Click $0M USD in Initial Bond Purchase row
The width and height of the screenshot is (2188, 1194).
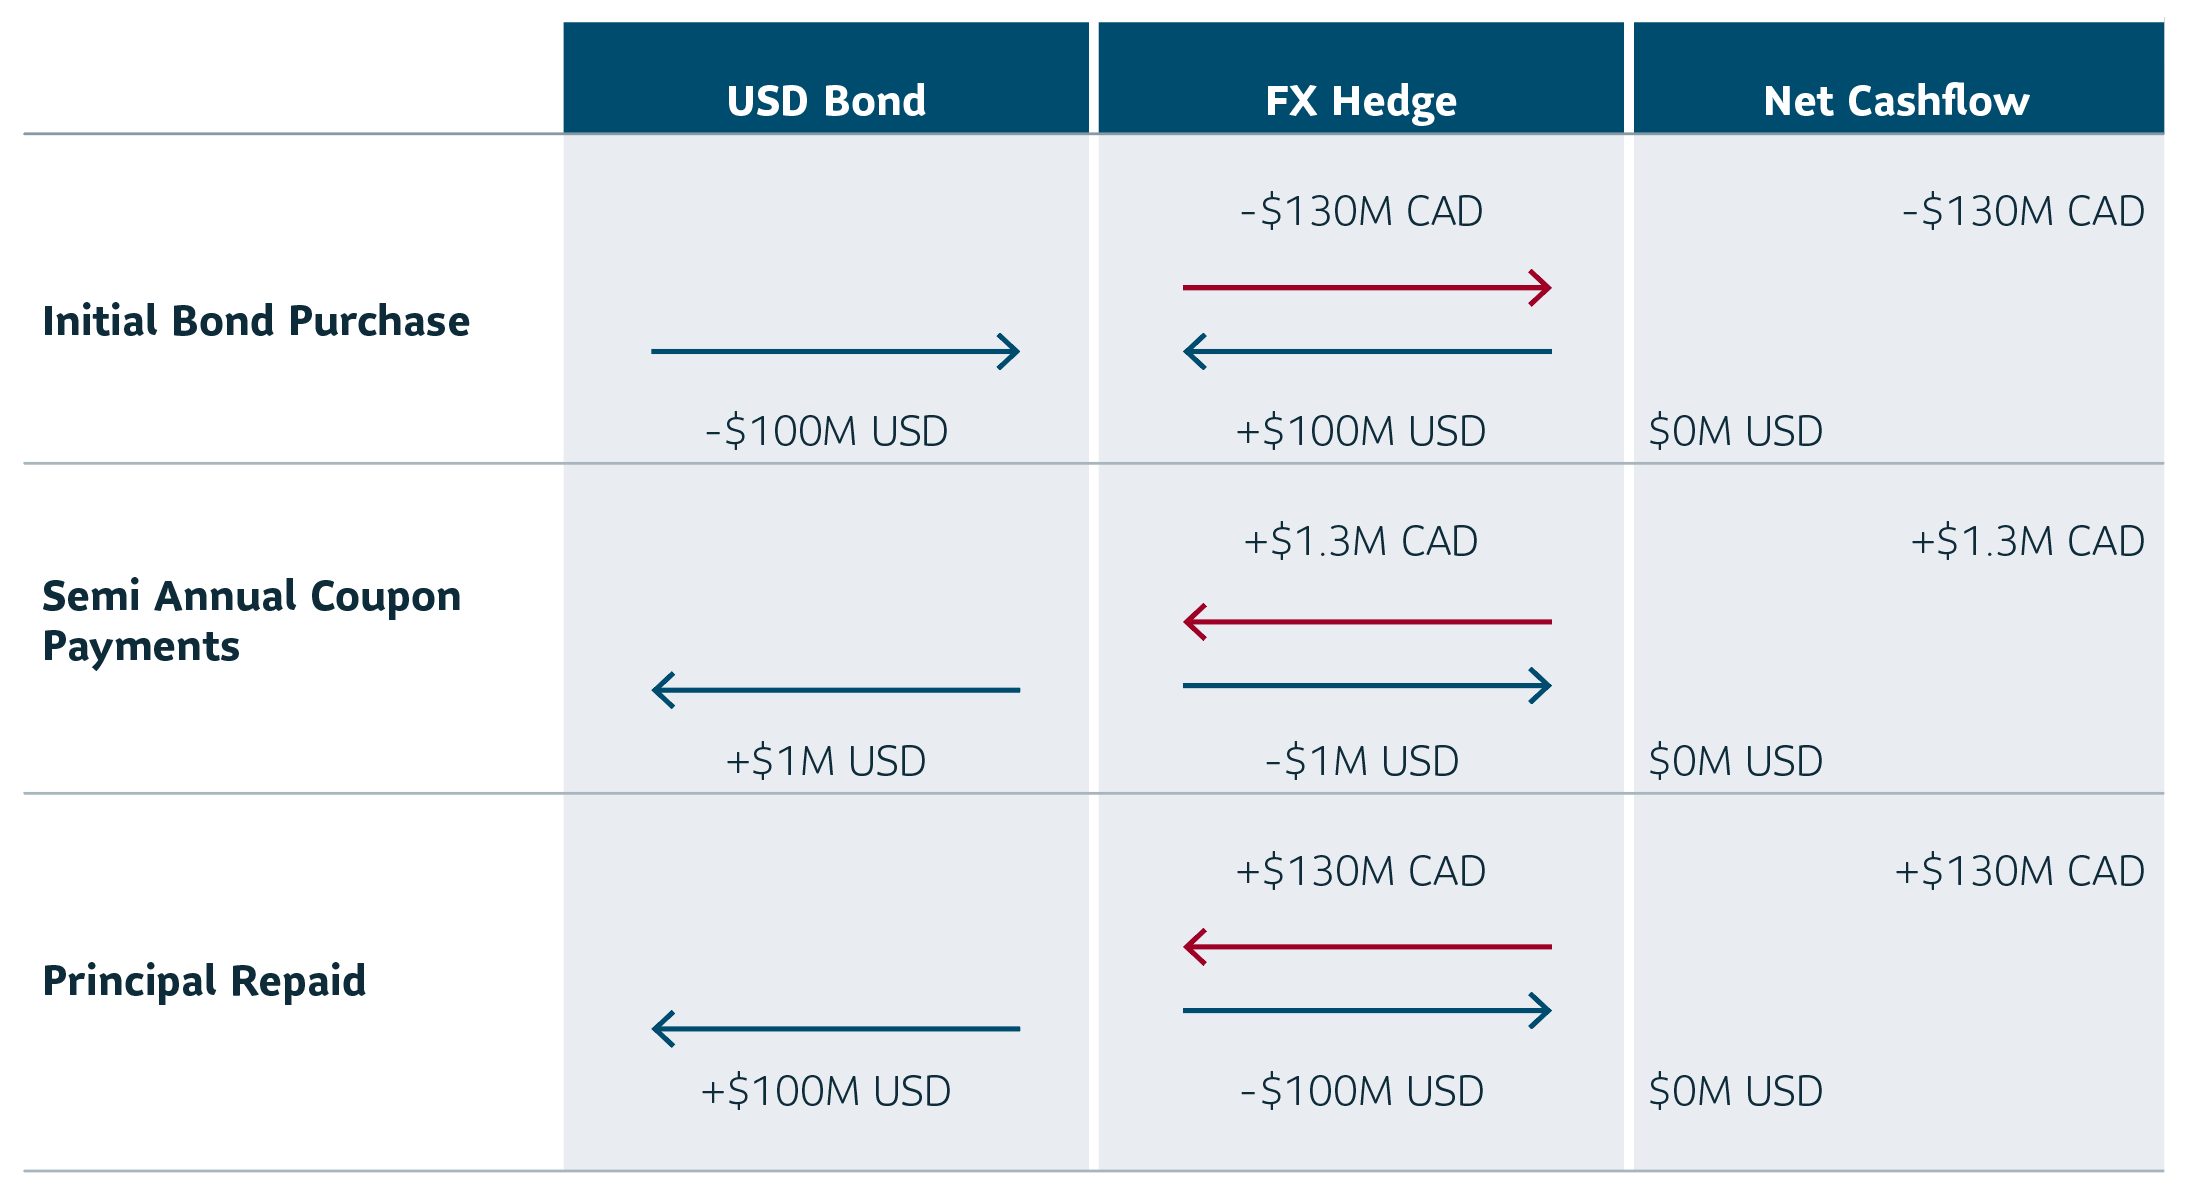[1736, 432]
